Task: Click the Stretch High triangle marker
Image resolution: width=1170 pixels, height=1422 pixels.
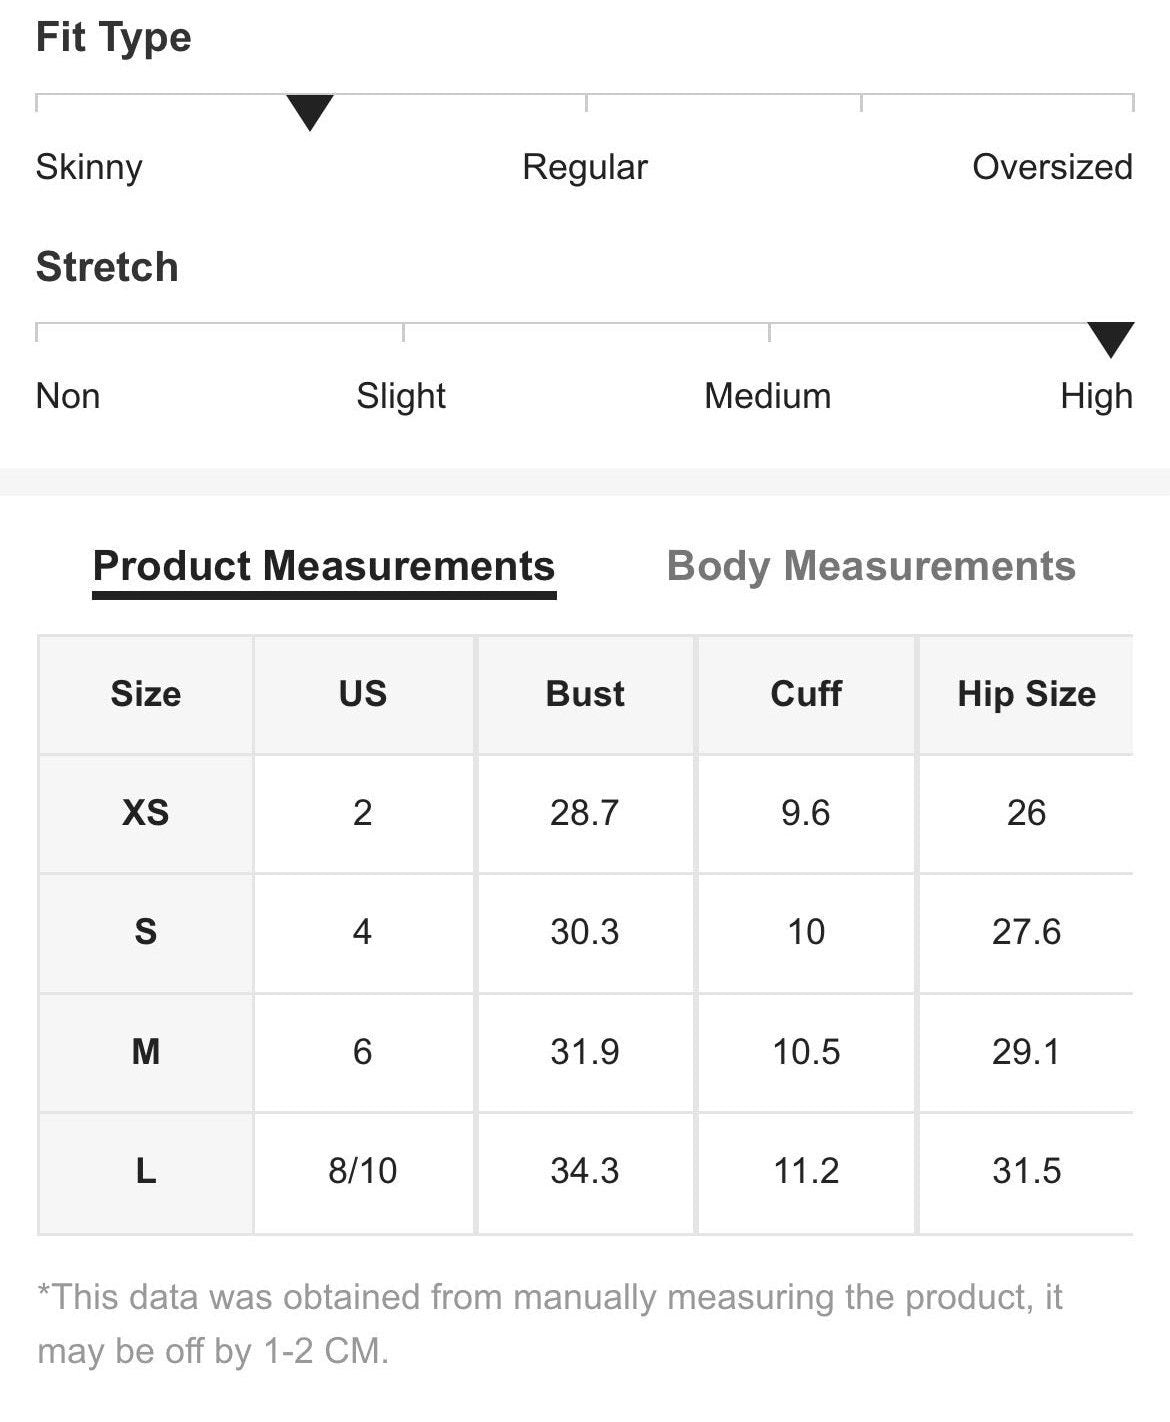Action: [x=1110, y=340]
